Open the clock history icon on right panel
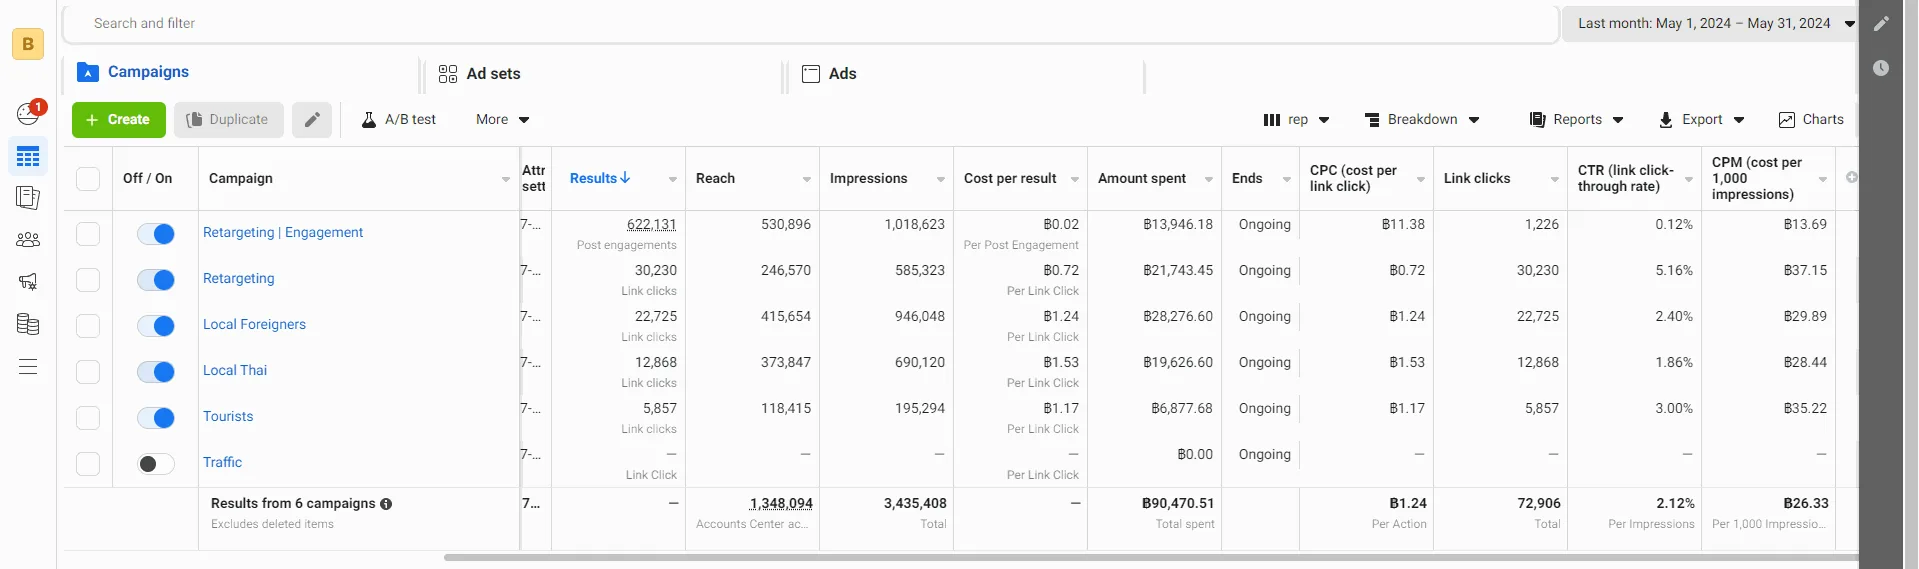Screen dimensions: 1919x569 coord(1881,68)
